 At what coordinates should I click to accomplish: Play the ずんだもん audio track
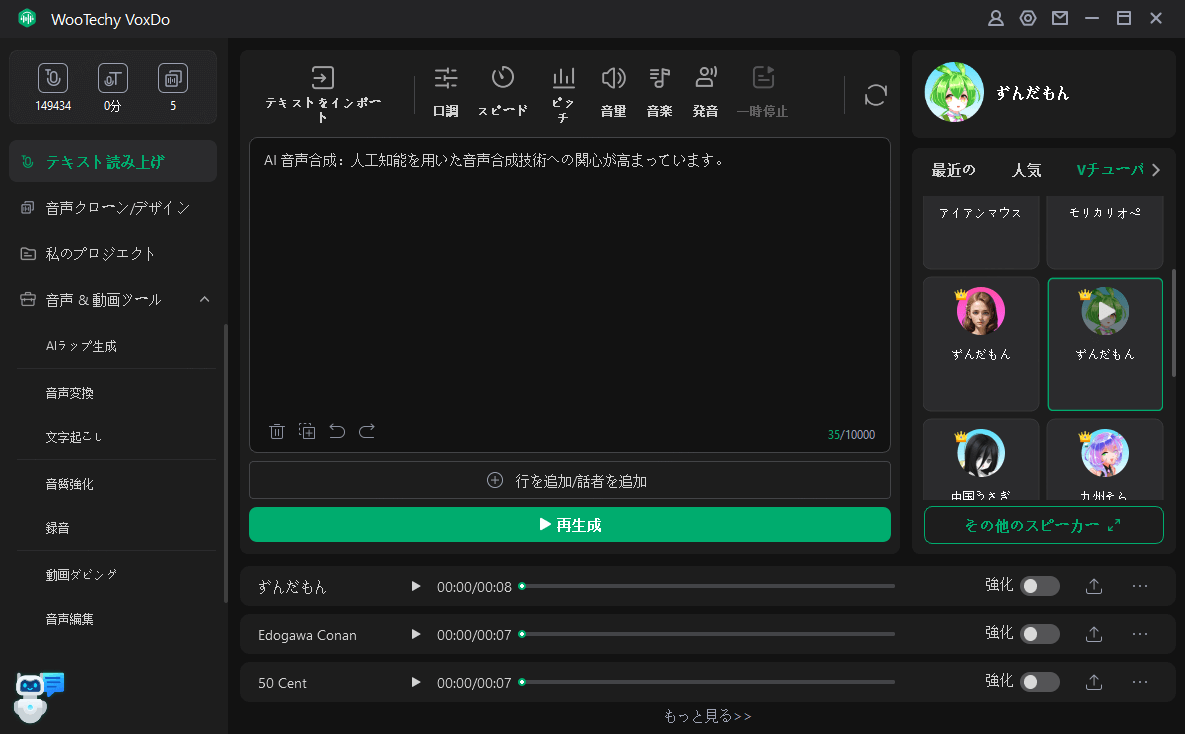[x=416, y=586]
